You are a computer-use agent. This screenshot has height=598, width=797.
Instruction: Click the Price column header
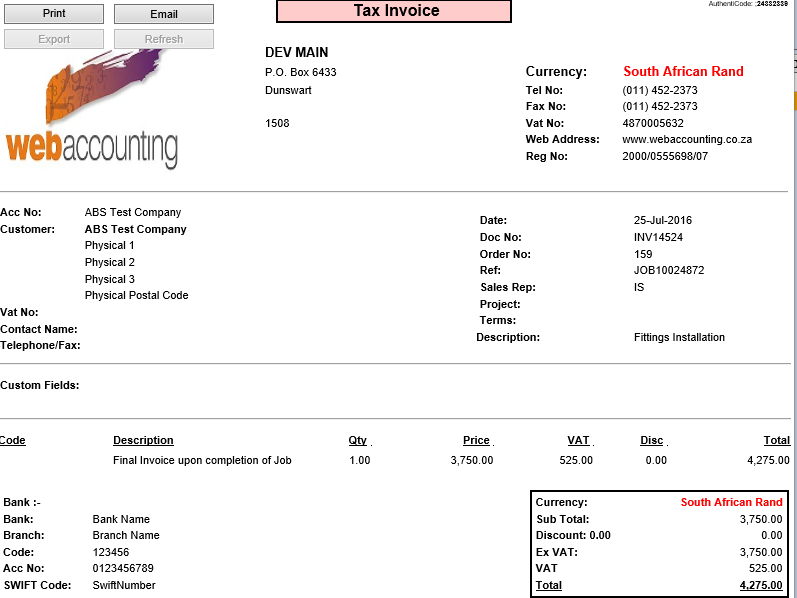[476, 440]
